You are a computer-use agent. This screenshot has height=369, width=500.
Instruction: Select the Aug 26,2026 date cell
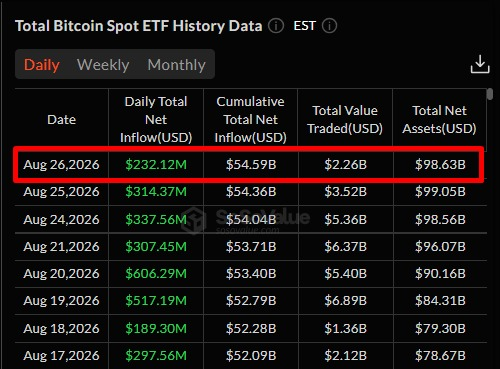pos(61,164)
